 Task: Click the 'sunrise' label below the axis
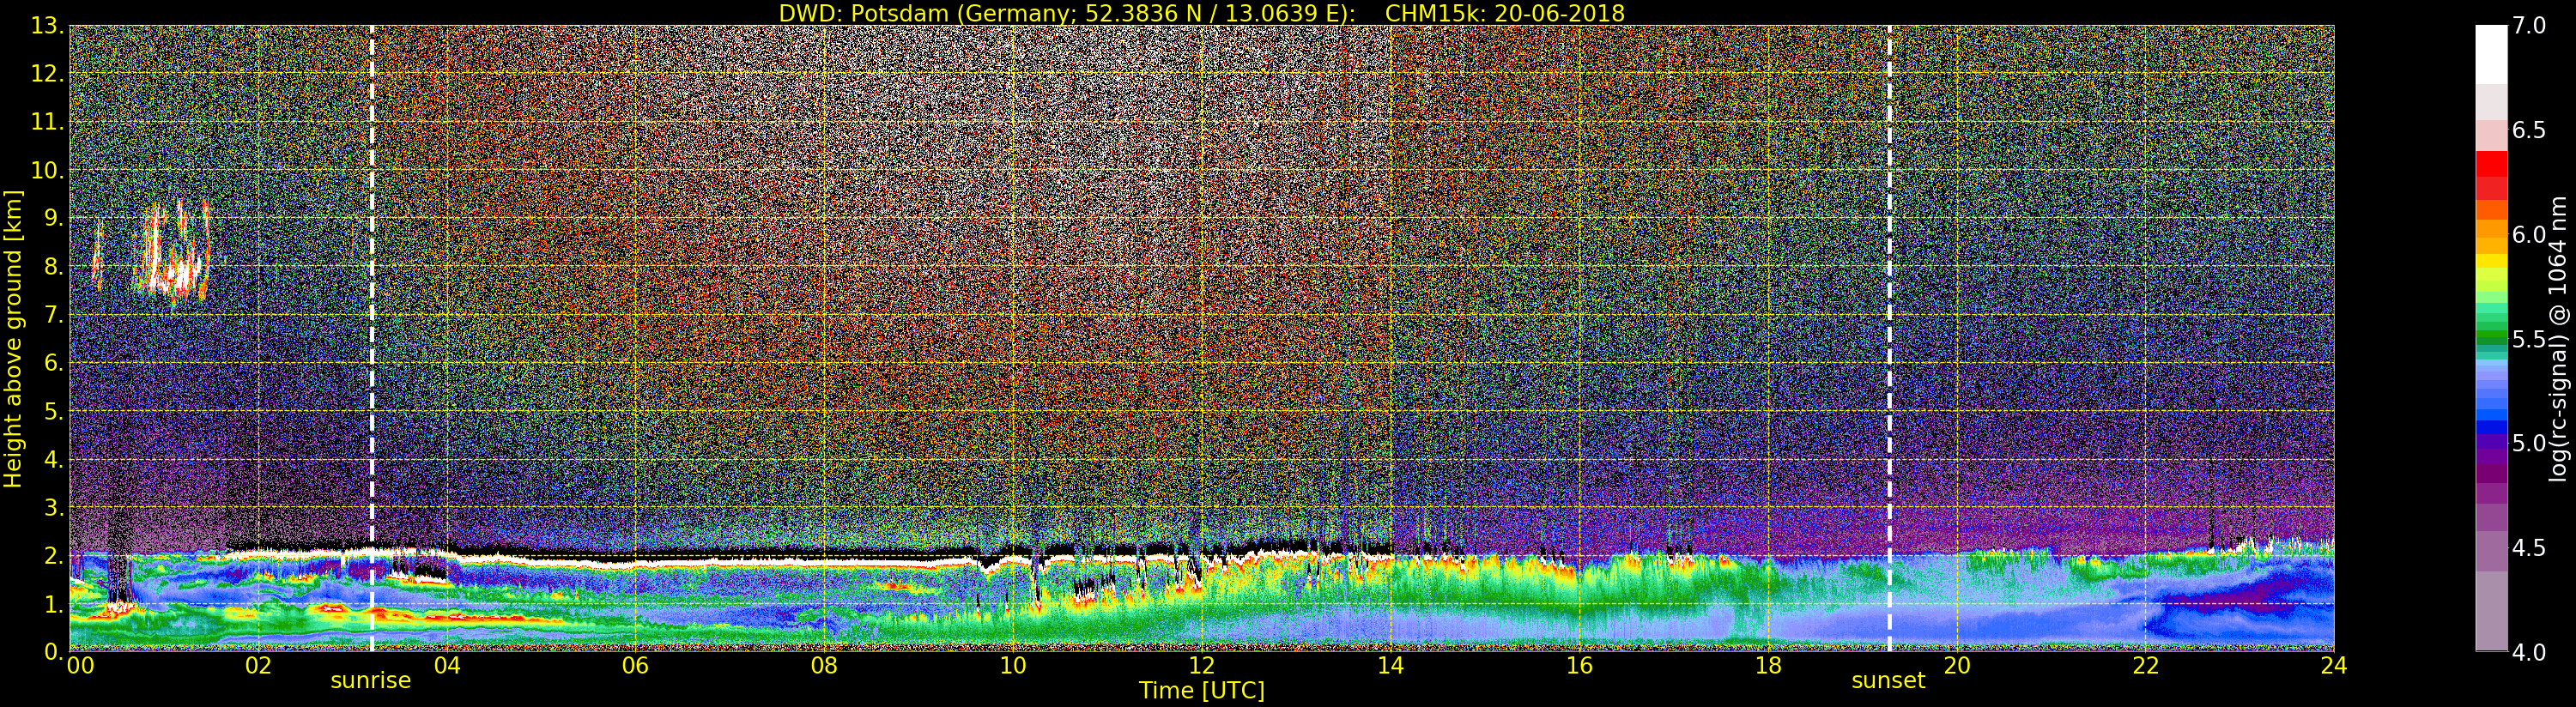371,681
